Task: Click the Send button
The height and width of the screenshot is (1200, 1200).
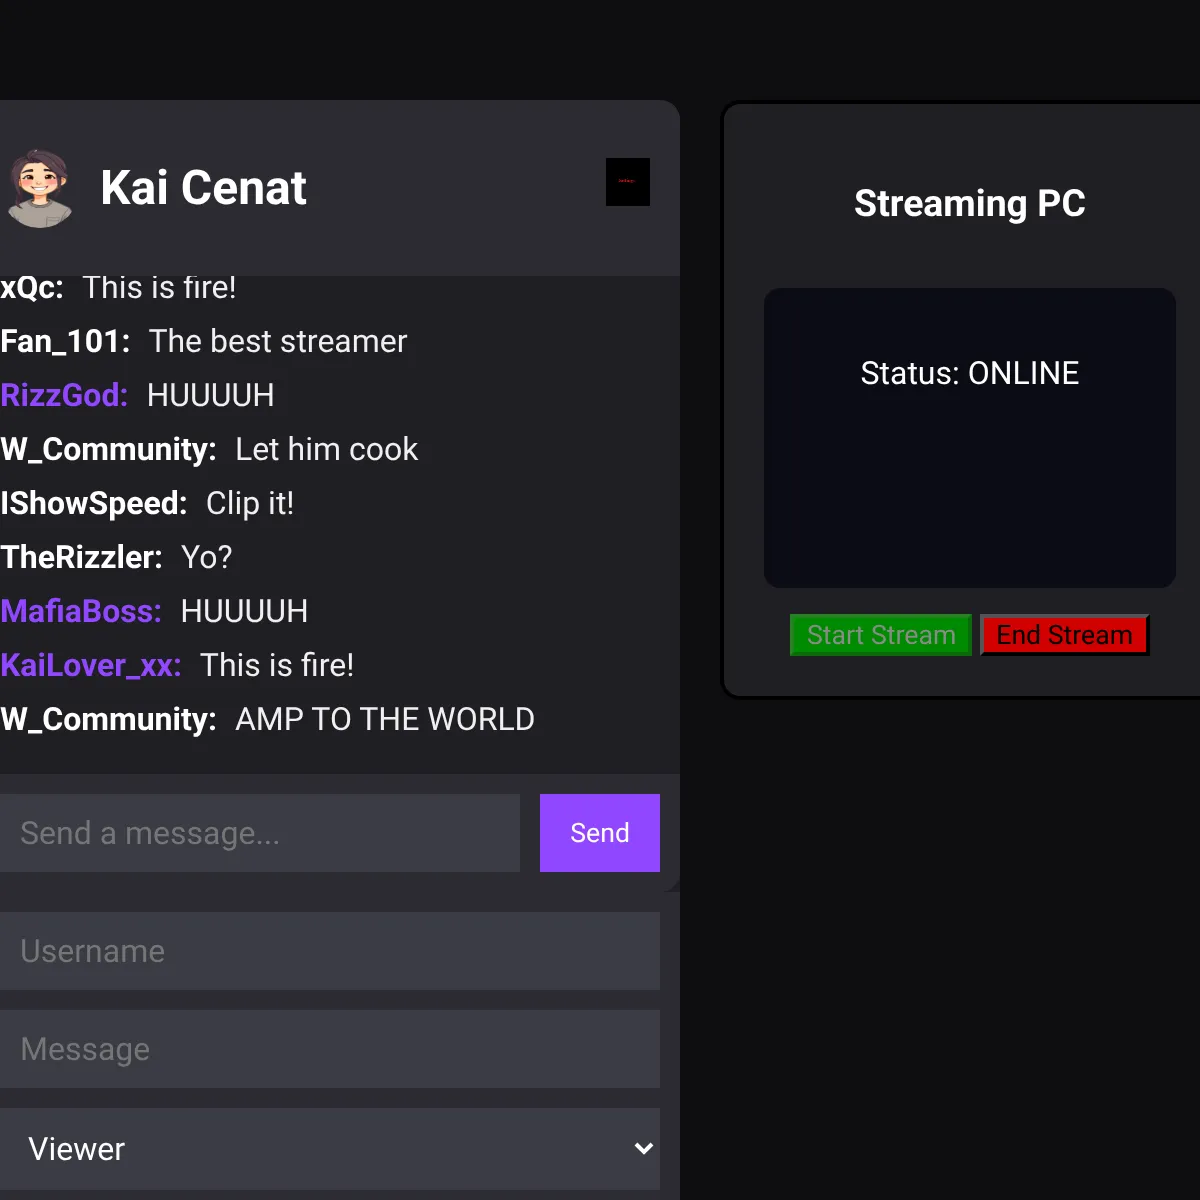Action: [x=600, y=833]
